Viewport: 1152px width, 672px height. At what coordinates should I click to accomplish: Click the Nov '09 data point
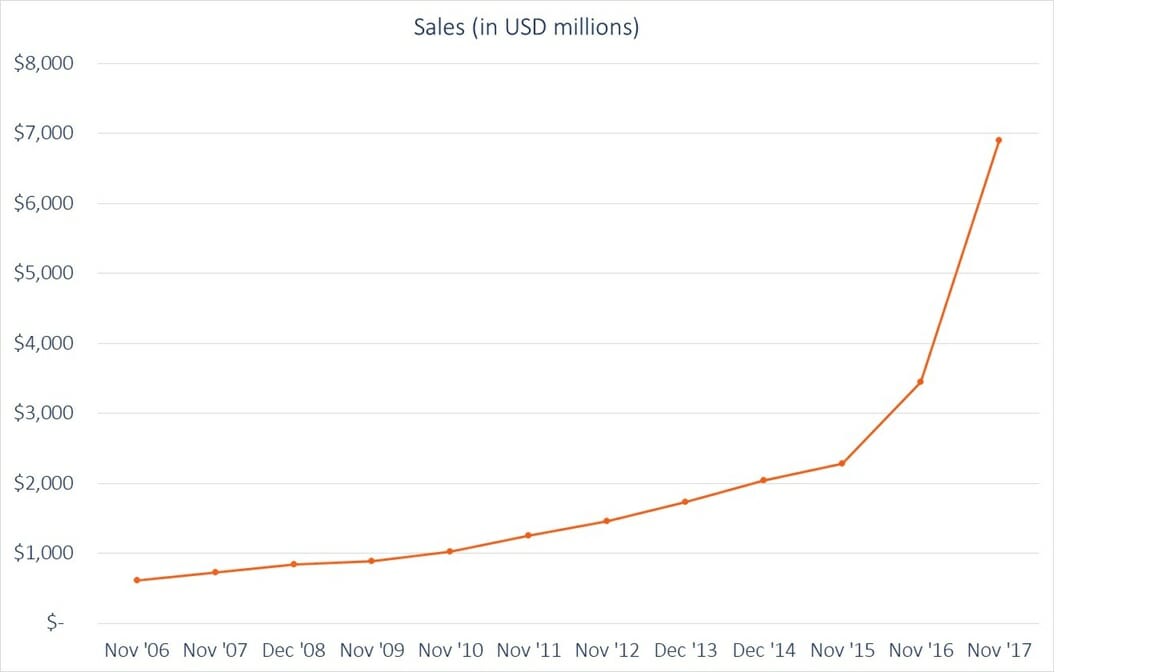pos(372,560)
